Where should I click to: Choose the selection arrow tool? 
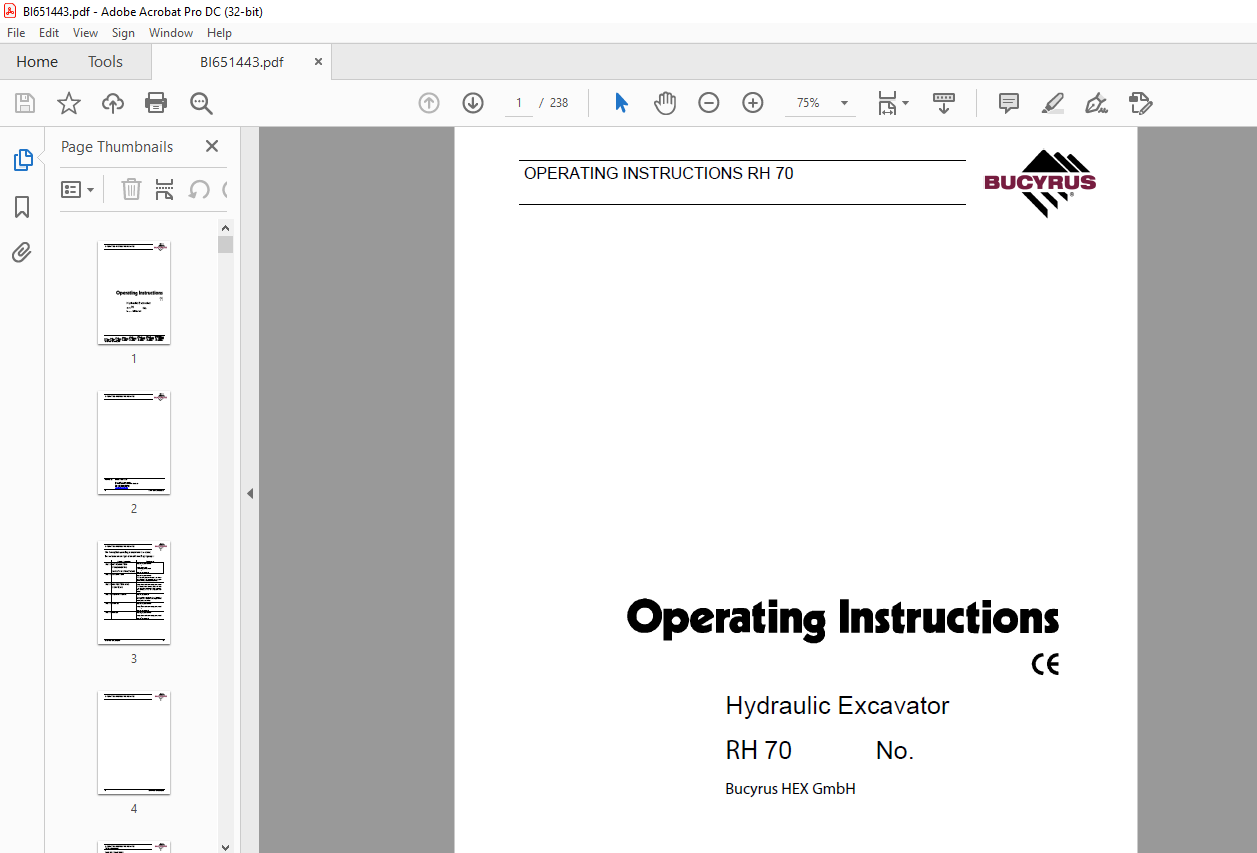(621, 103)
